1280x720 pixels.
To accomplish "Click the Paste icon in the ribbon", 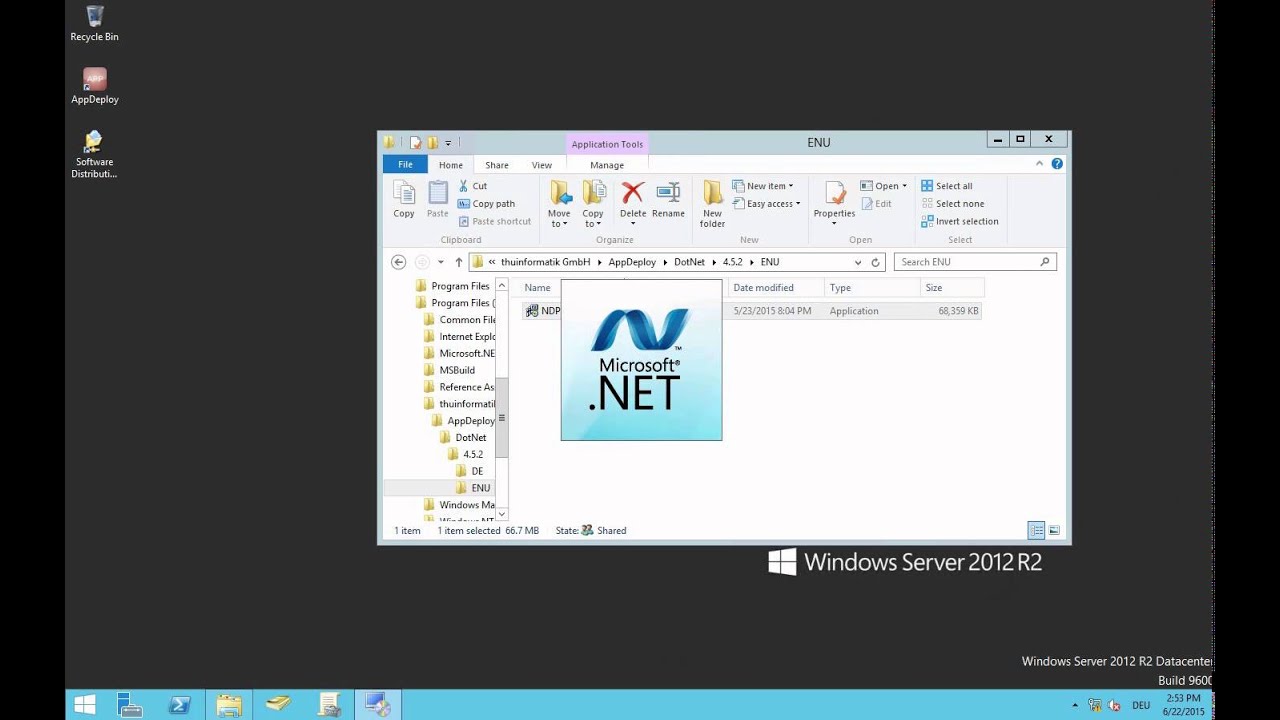I will point(438,199).
